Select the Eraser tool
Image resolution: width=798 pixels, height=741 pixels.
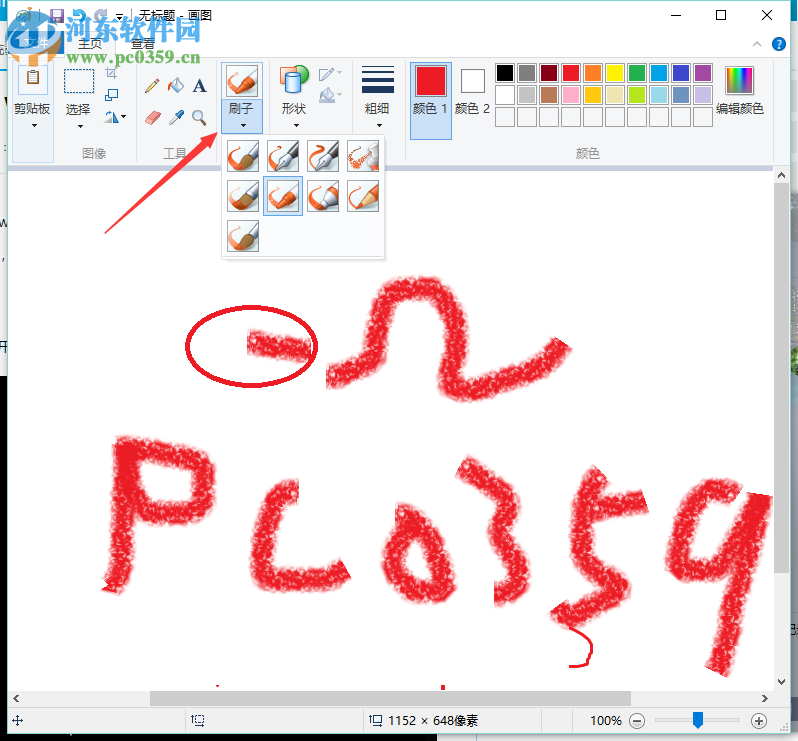tap(153, 118)
